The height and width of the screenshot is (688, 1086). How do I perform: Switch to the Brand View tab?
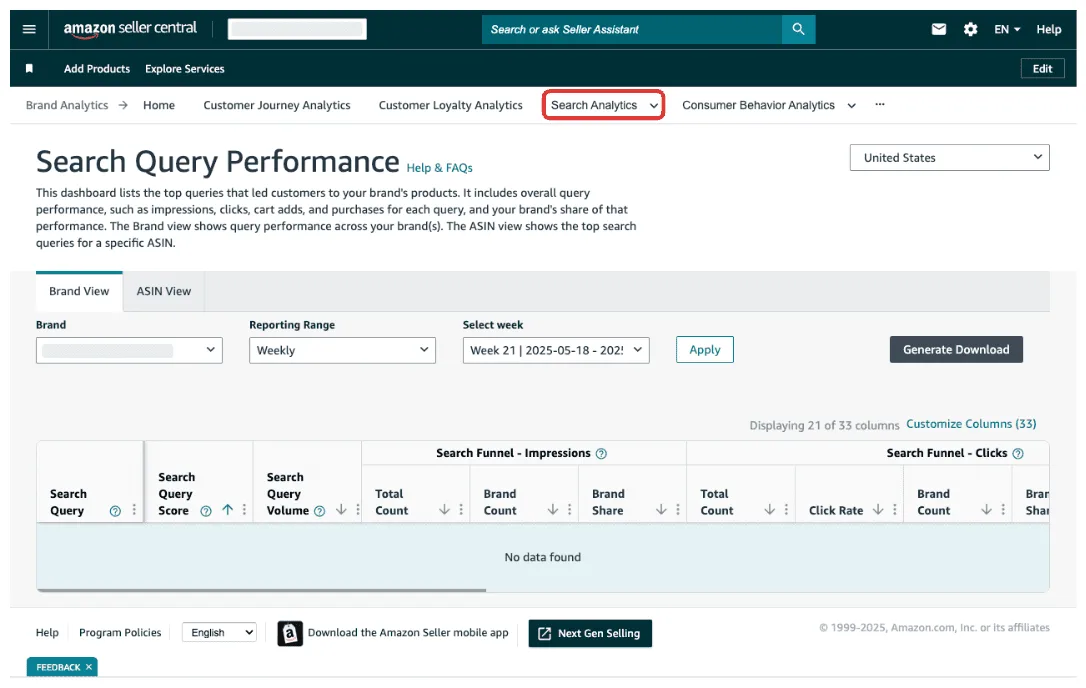tap(79, 291)
